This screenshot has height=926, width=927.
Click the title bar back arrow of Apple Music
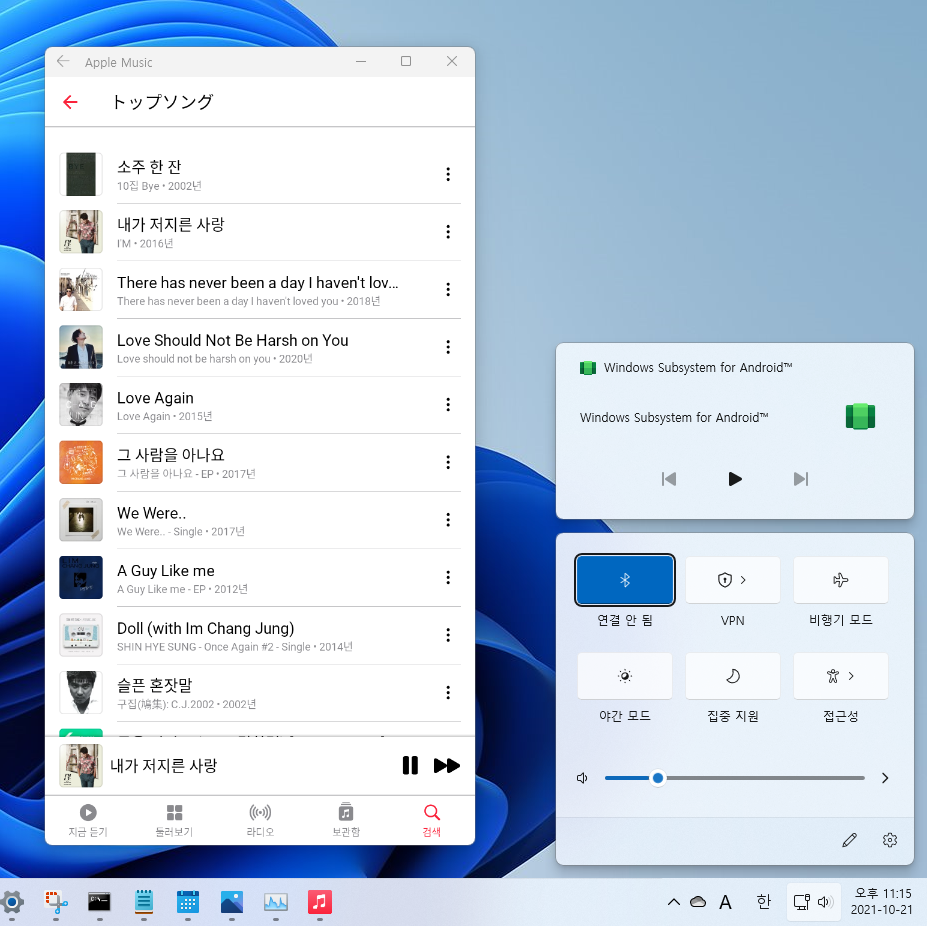pyautogui.click(x=63, y=61)
